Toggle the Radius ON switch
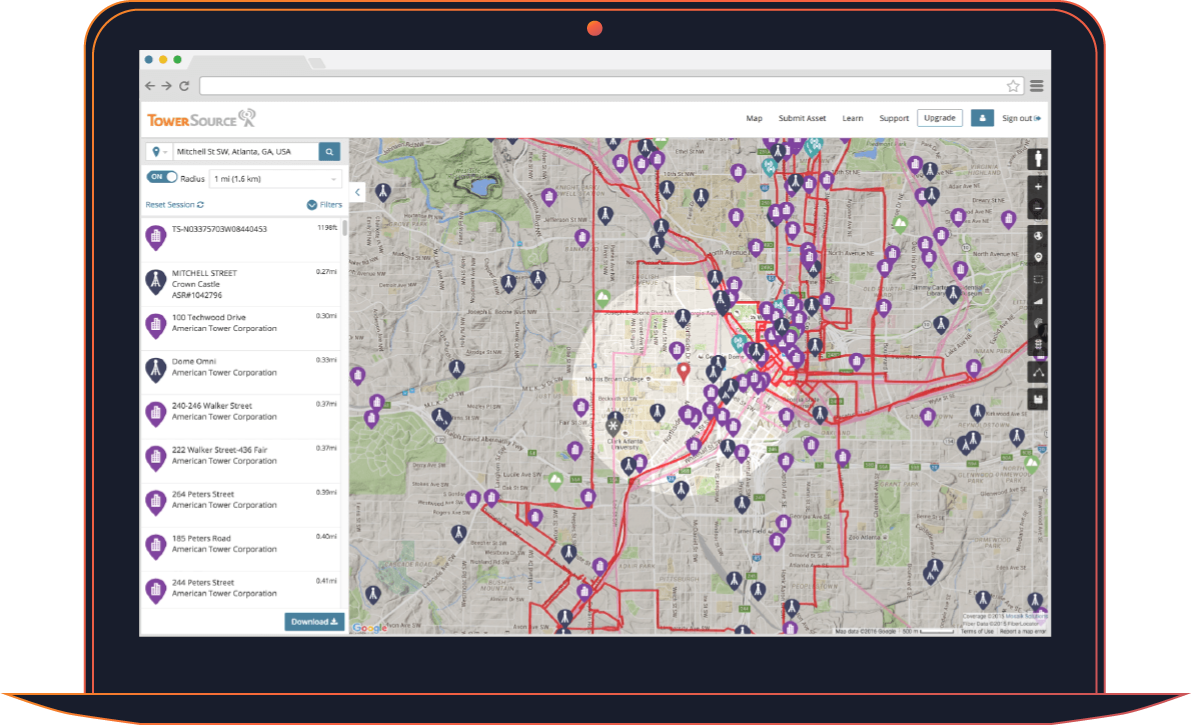The image size is (1191, 725). (162, 177)
